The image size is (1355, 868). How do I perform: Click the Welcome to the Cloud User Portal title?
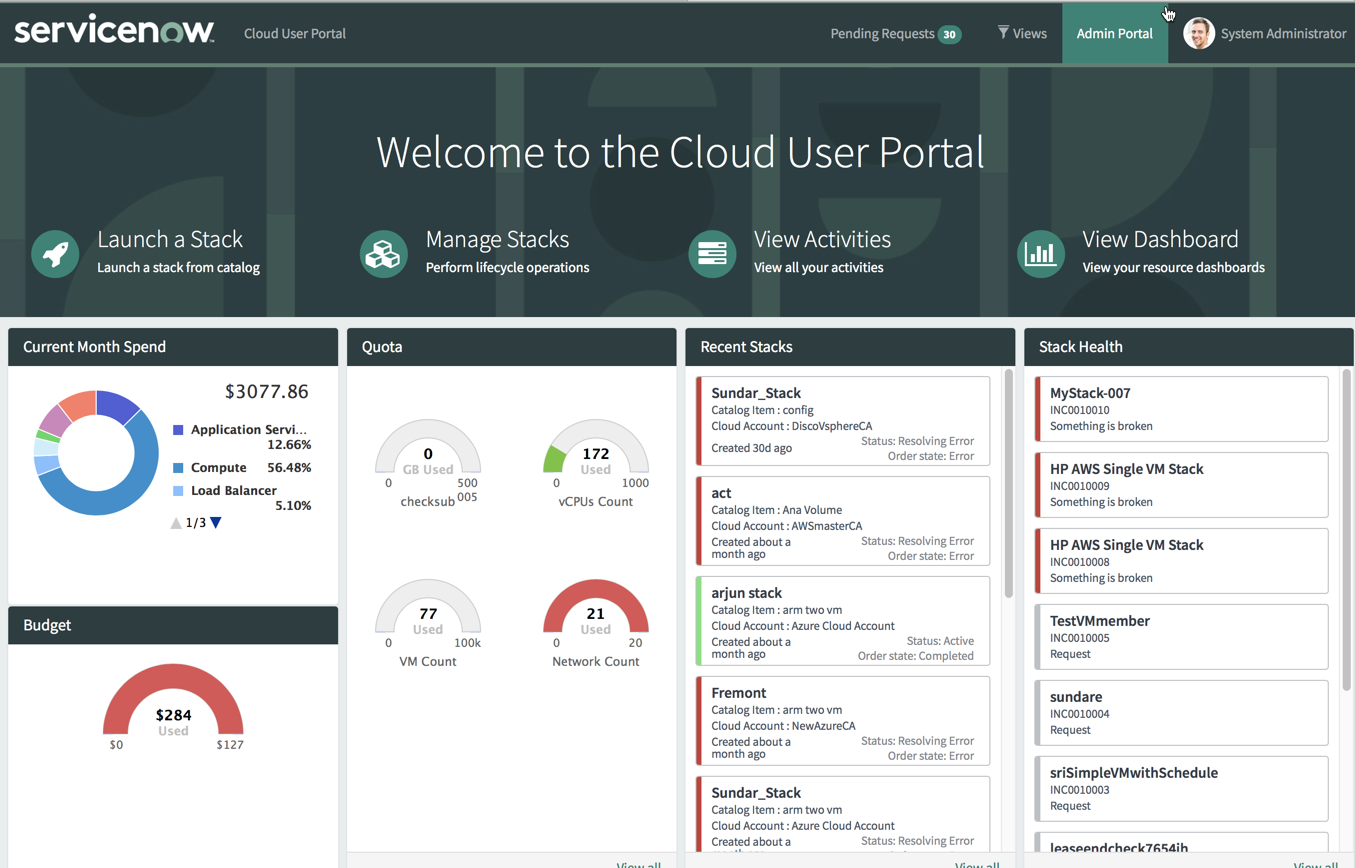[x=680, y=152]
